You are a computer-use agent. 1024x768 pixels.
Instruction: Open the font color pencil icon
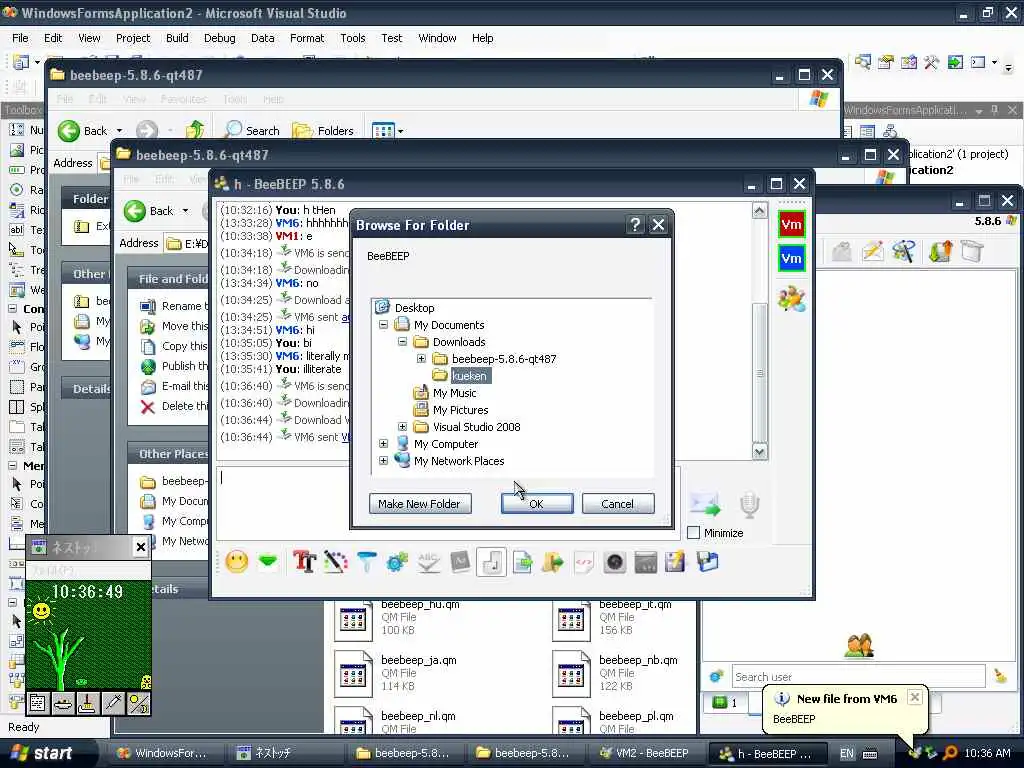click(x=336, y=562)
